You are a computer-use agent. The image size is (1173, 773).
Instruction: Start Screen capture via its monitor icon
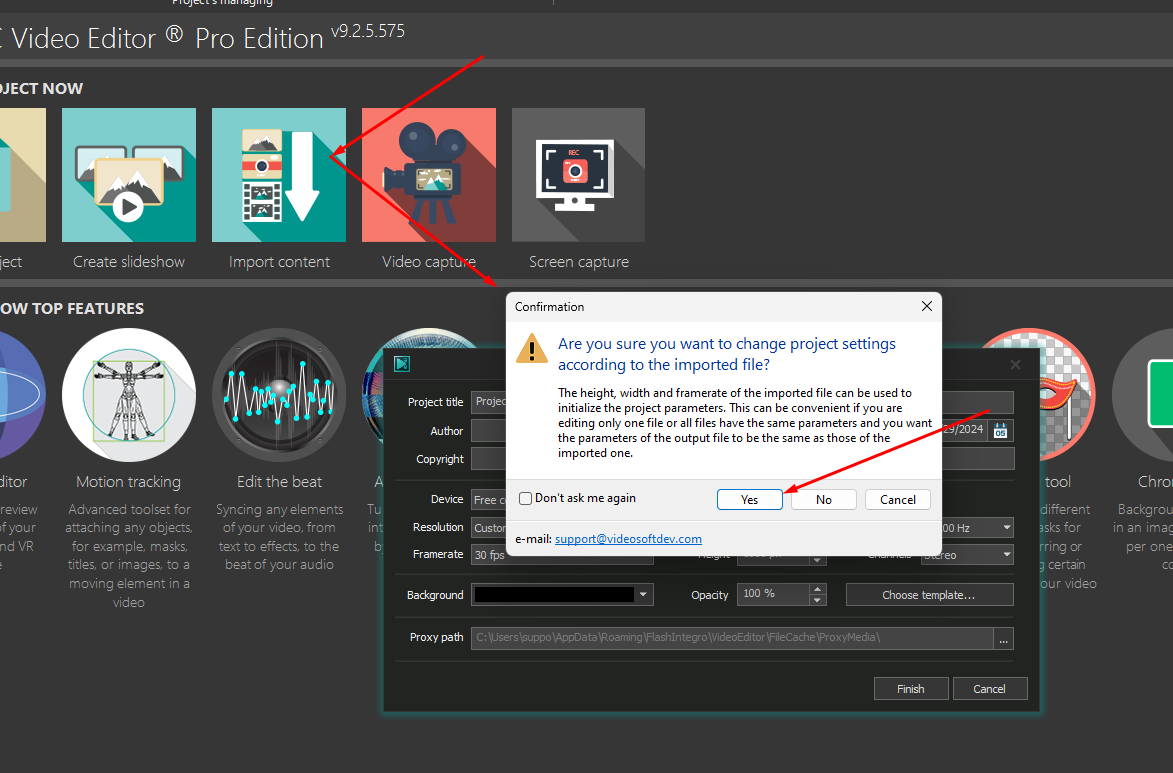coord(578,175)
